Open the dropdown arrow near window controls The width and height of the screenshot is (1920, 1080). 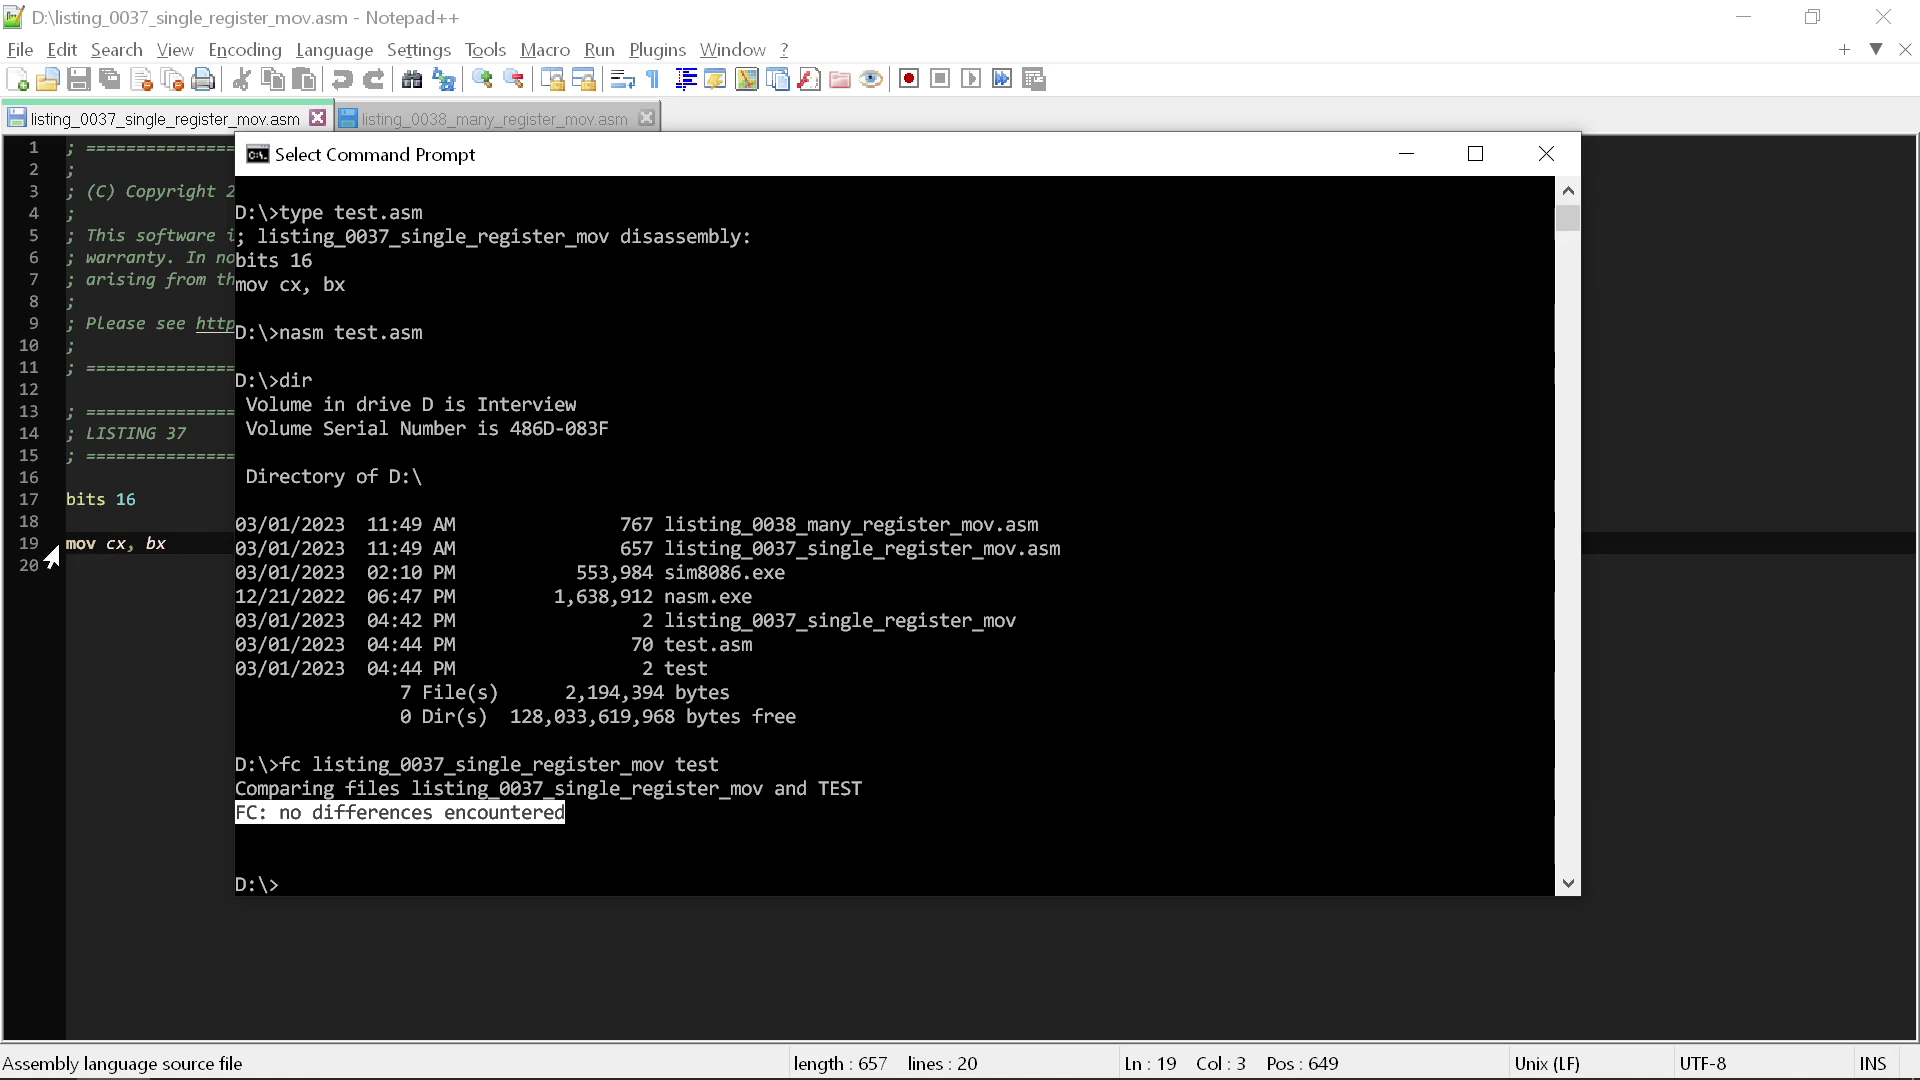tap(1876, 49)
